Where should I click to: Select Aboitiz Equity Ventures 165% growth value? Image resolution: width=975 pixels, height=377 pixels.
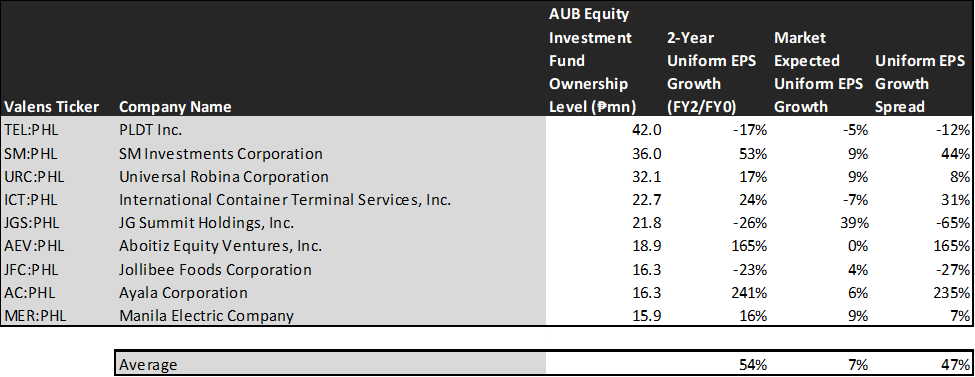(752, 246)
